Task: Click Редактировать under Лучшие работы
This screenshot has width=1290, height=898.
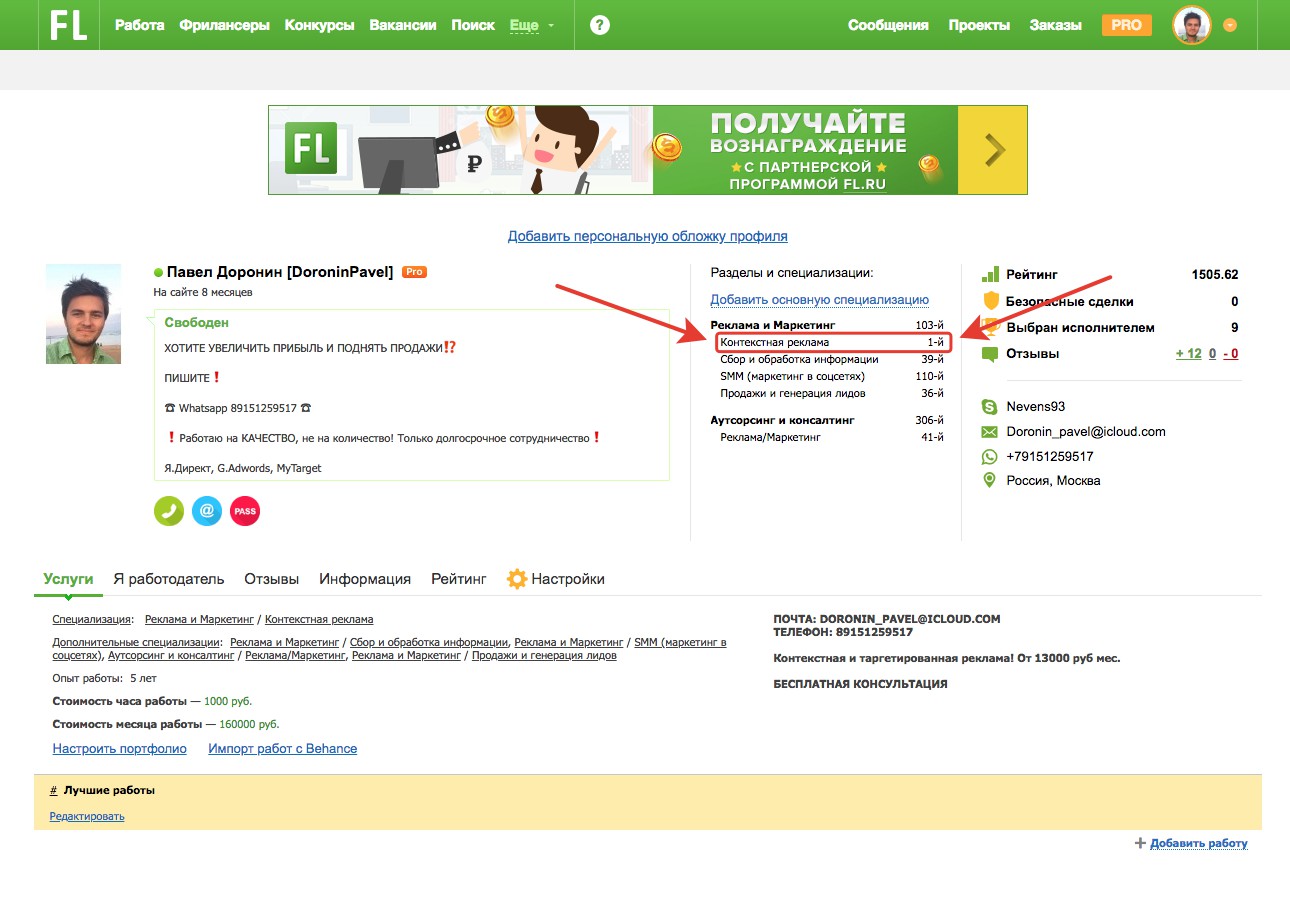Action: [x=87, y=816]
